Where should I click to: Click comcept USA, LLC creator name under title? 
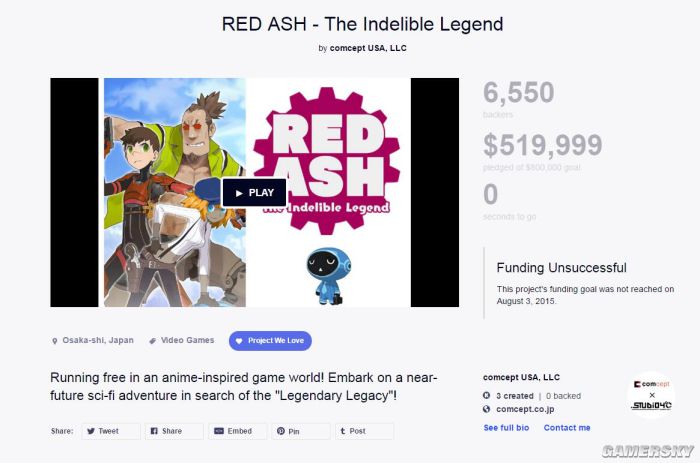(x=368, y=48)
